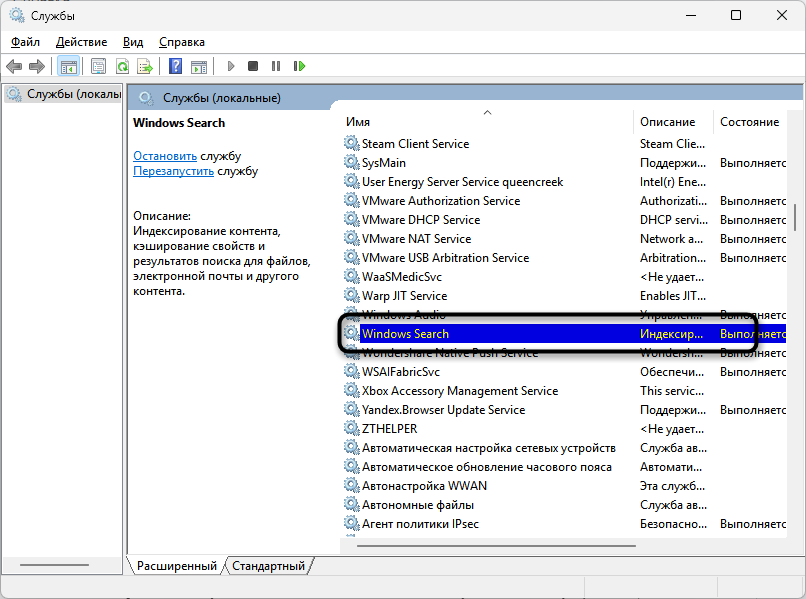Viewport: 806px width, 599px height.
Task: Click the Остановить service link
Action: (x=165, y=156)
